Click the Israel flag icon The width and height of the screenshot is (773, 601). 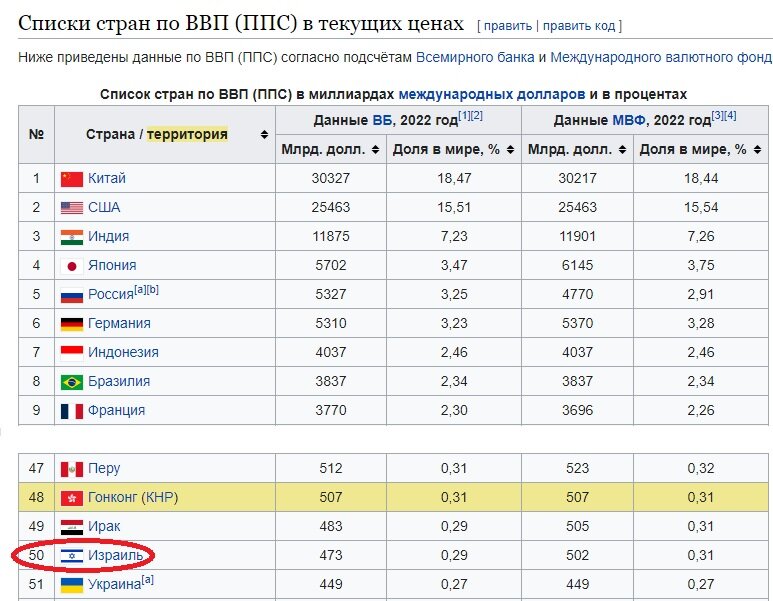(71, 556)
